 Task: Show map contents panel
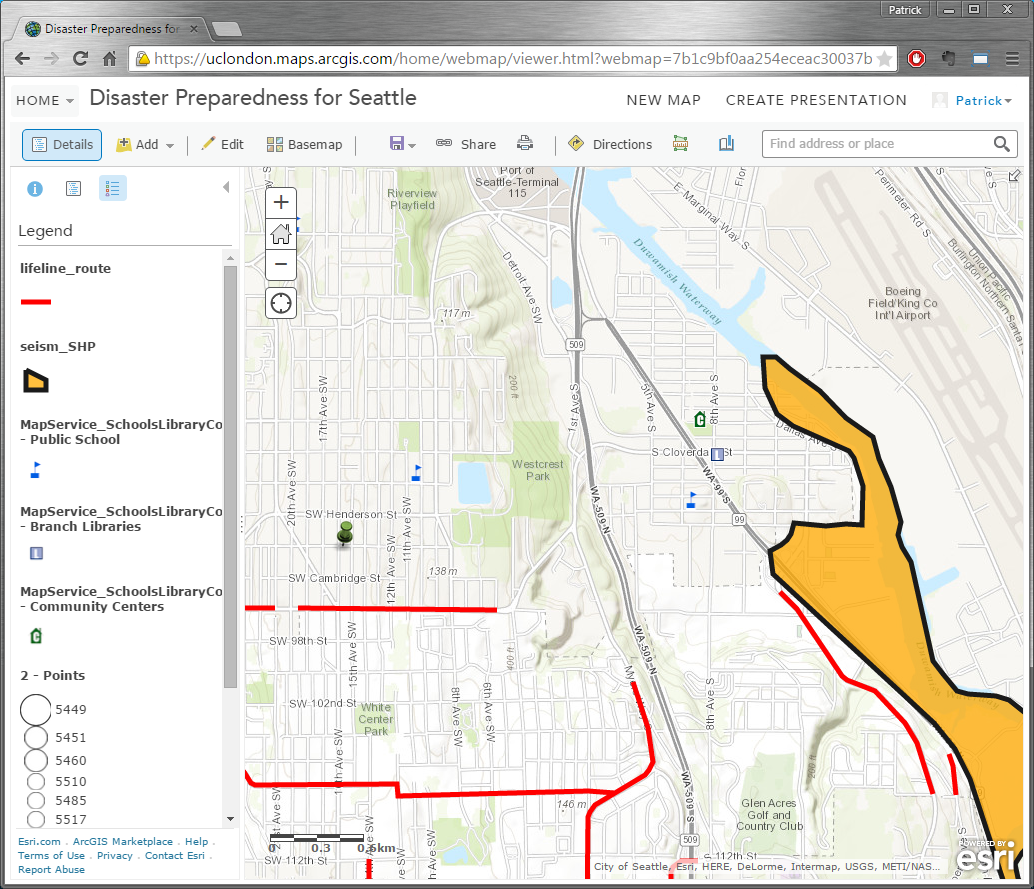73,188
